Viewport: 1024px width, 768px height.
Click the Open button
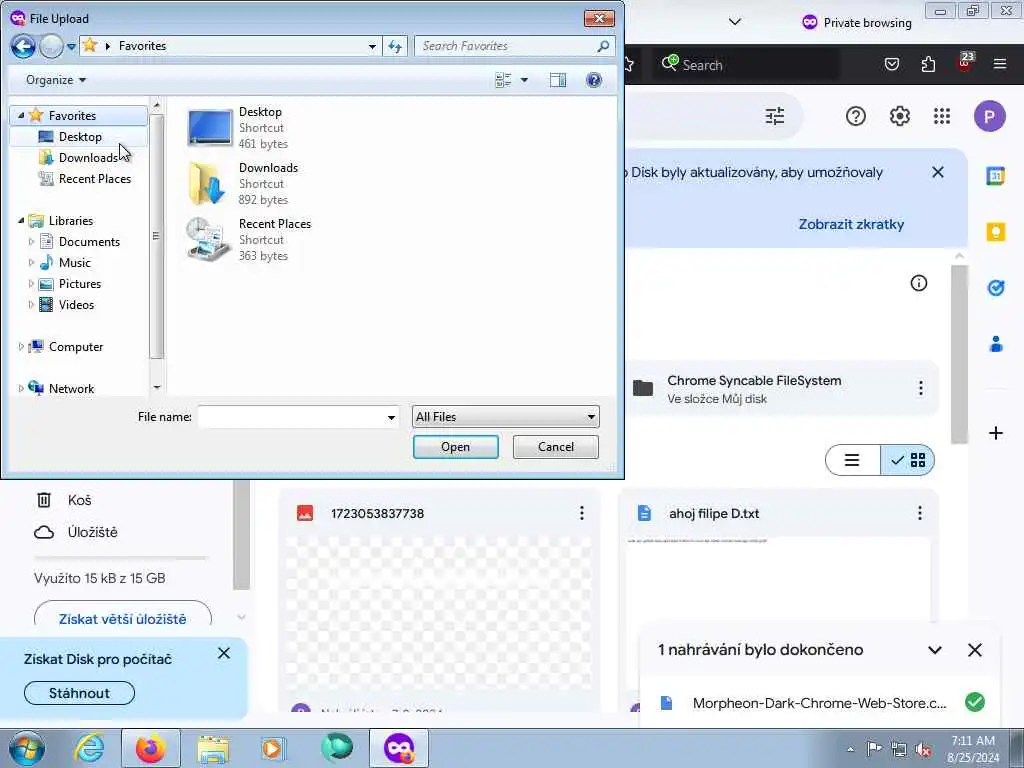455,447
